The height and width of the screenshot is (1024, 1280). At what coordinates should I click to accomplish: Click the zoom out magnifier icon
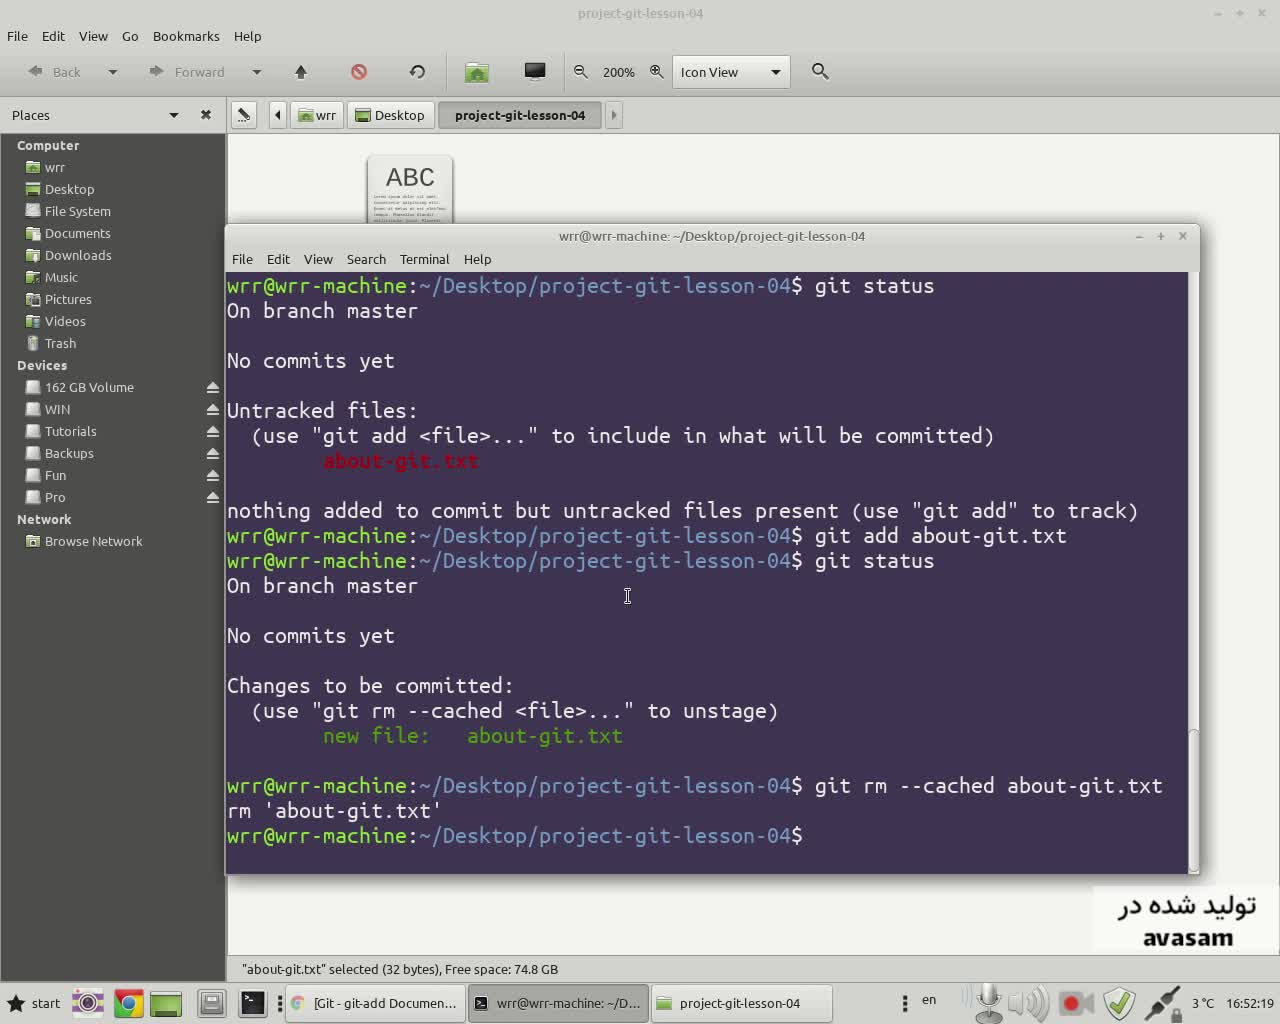pos(581,72)
